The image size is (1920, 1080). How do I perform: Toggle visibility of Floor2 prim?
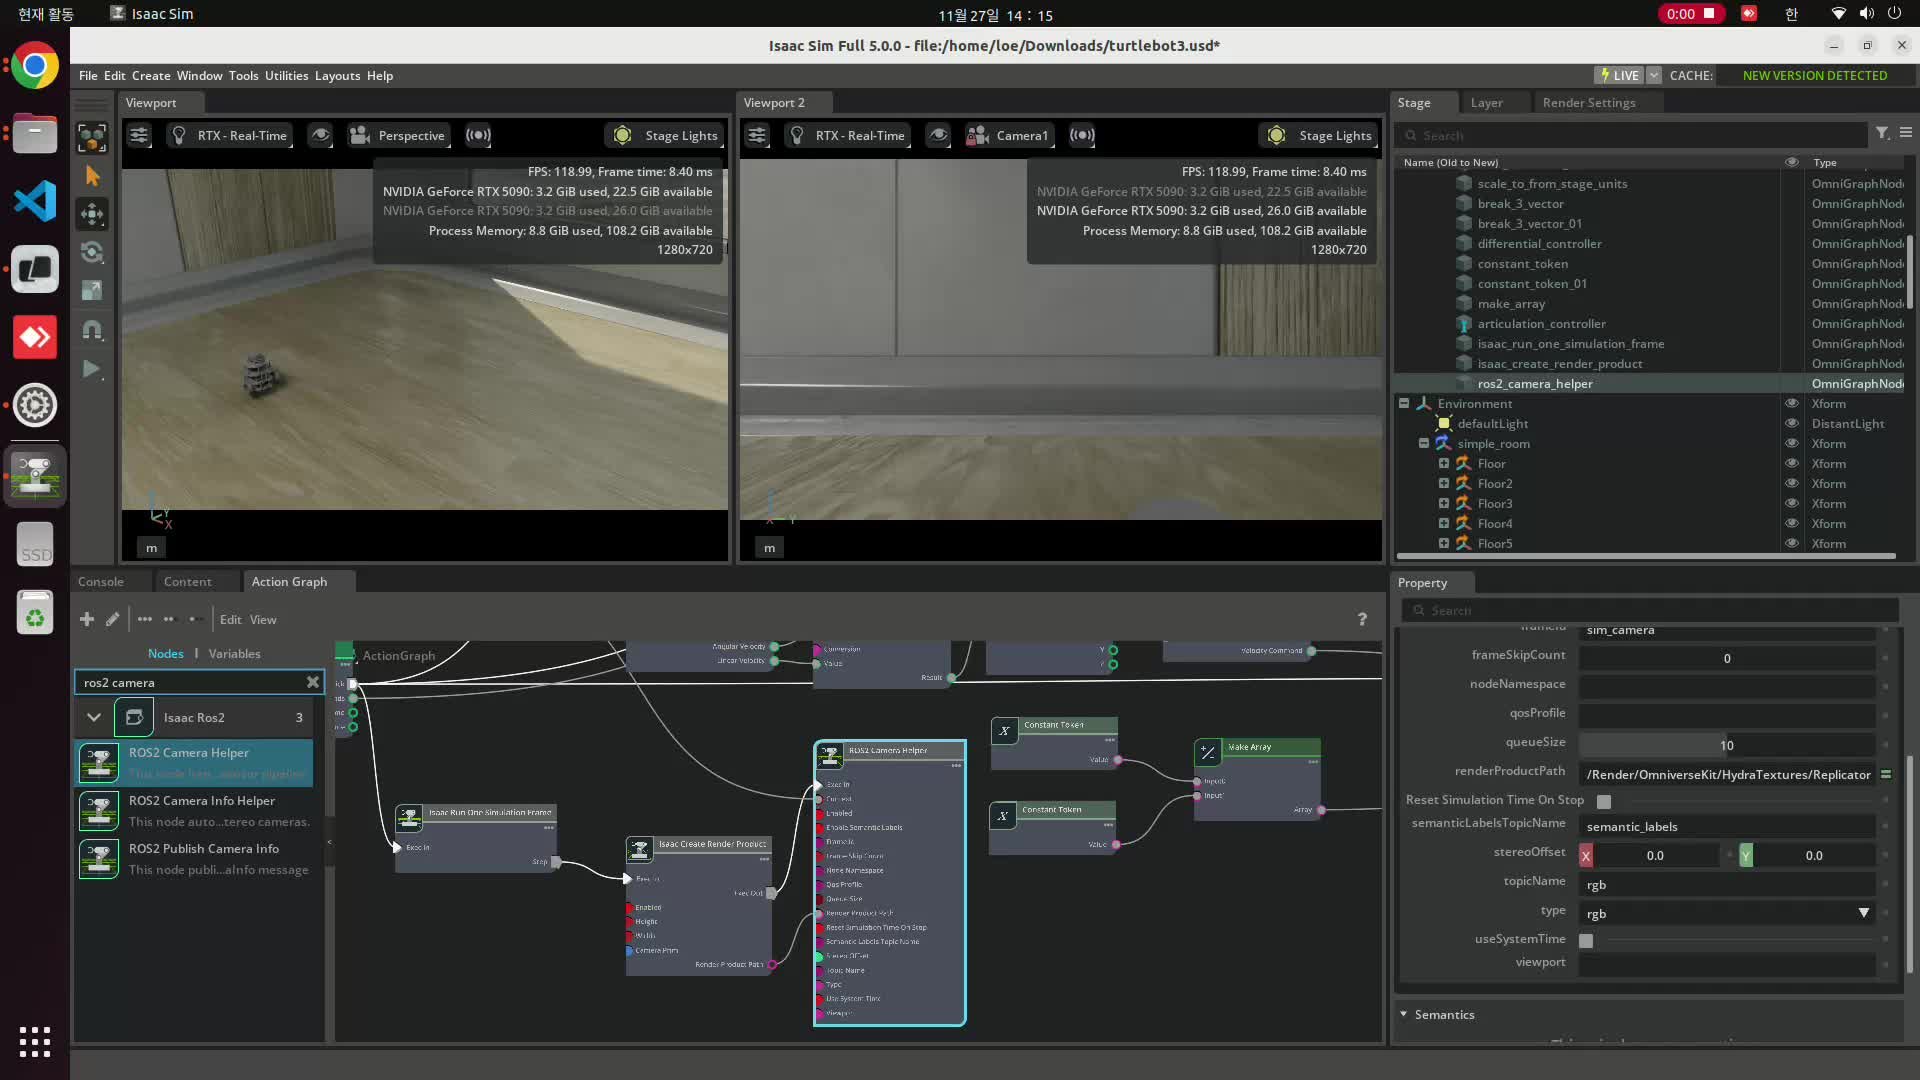(x=1792, y=483)
